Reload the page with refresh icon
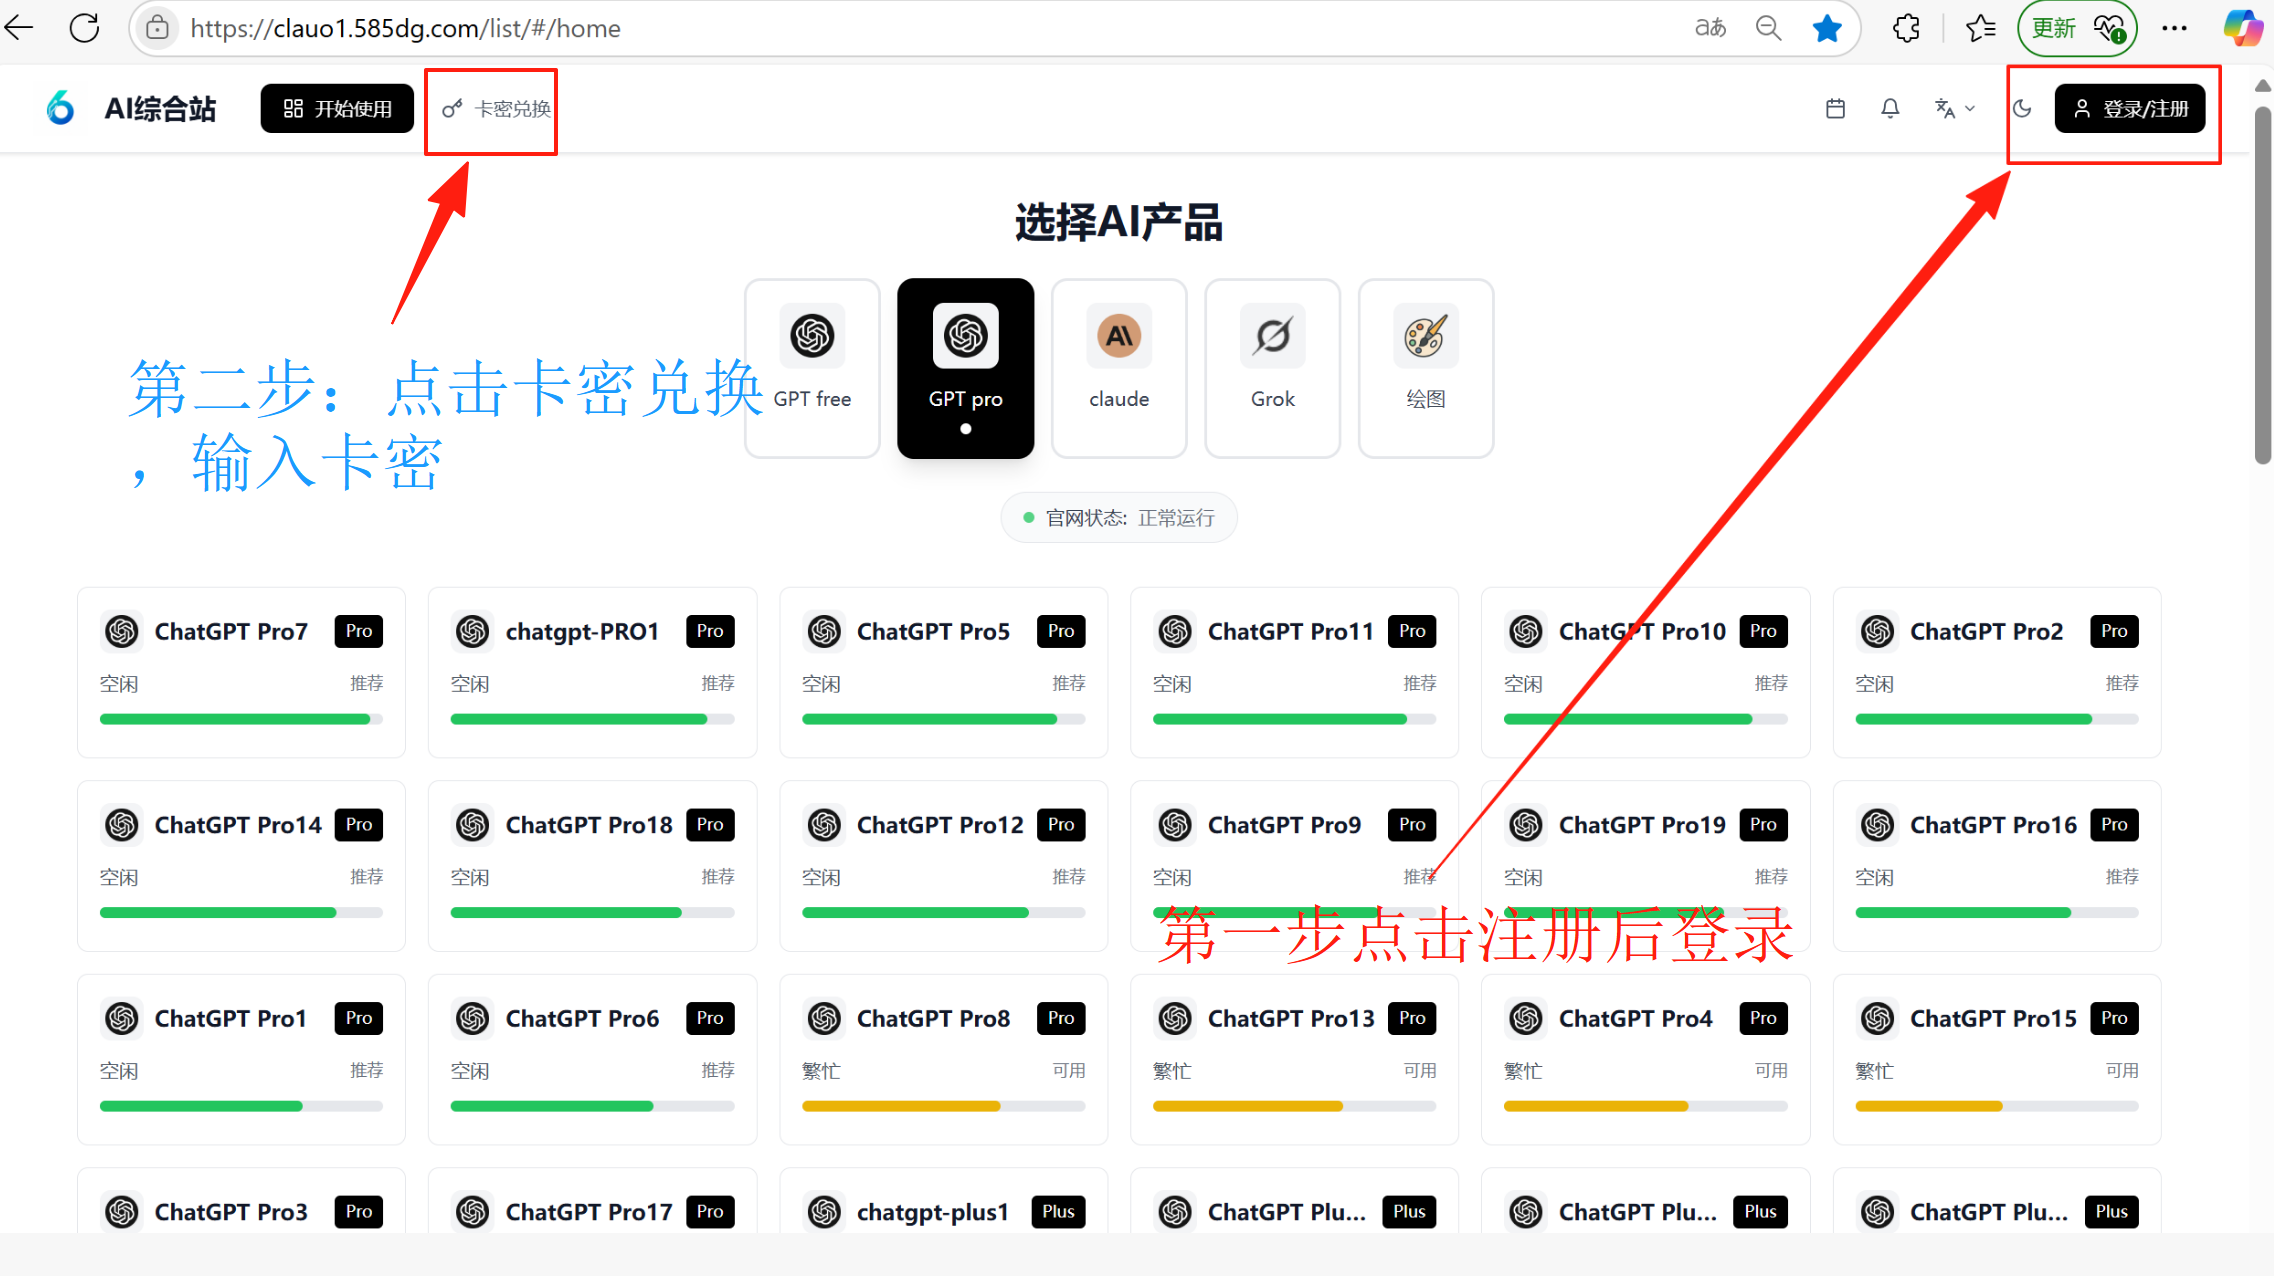Image resolution: width=2274 pixels, height=1276 pixels. pyautogui.click(x=85, y=28)
